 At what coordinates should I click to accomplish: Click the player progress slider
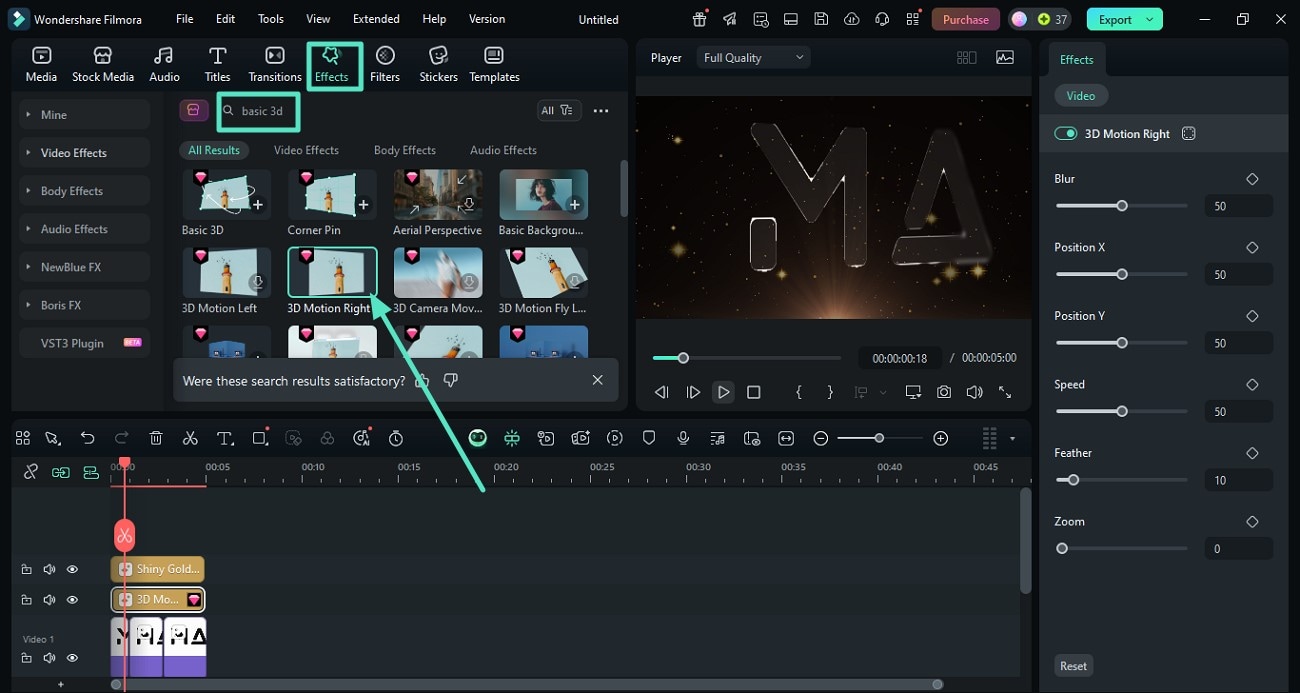click(747, 358)
